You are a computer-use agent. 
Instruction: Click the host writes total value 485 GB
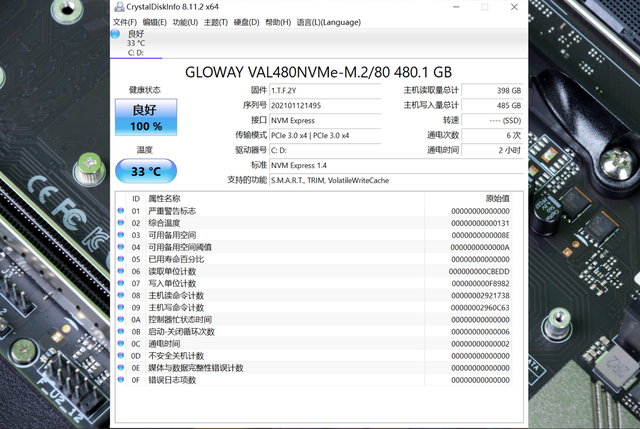click(x=492, y=105)
